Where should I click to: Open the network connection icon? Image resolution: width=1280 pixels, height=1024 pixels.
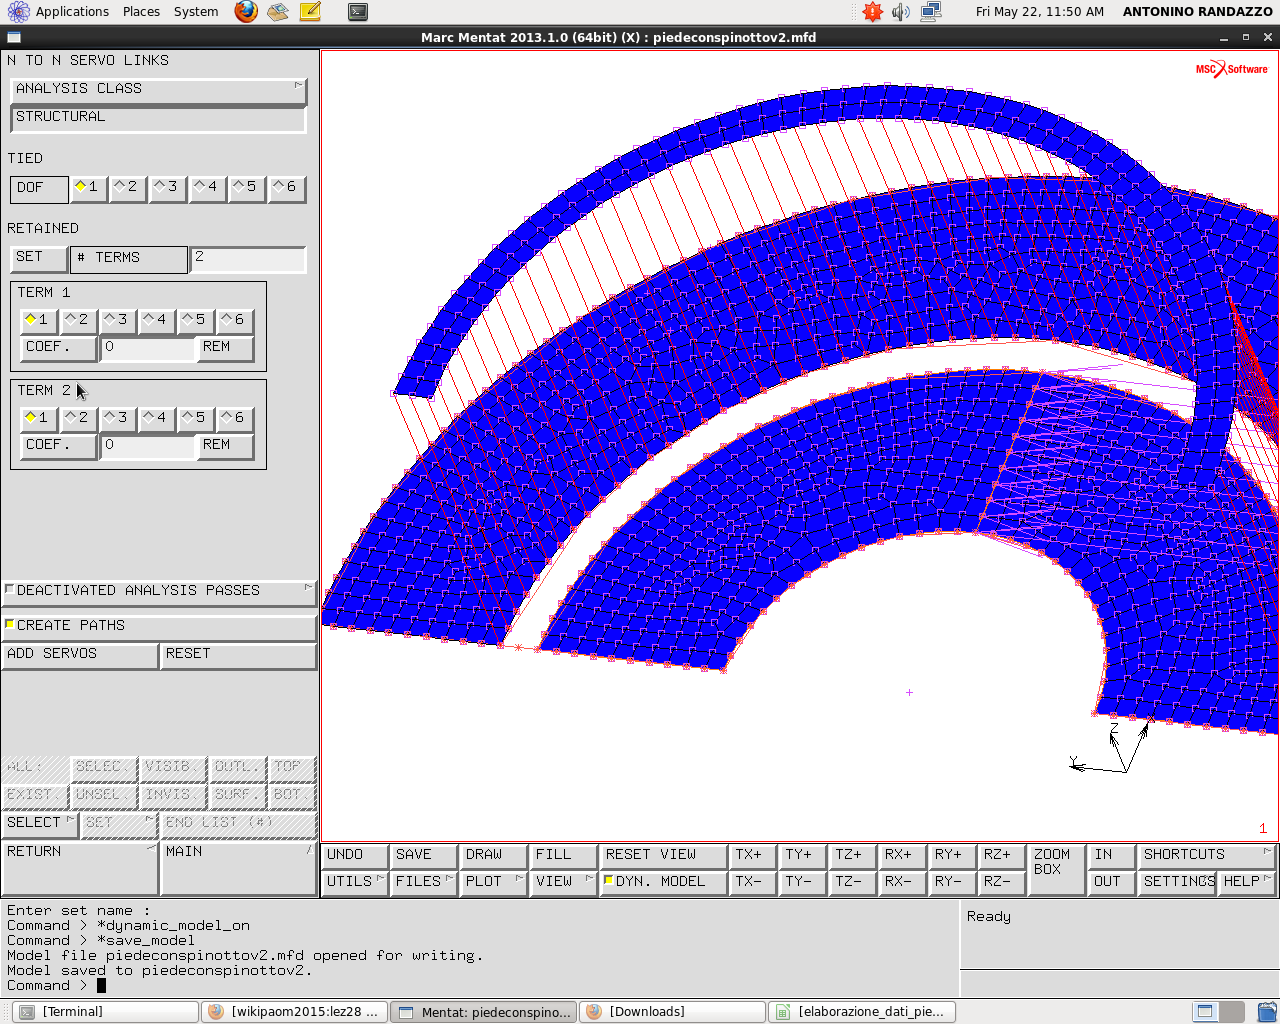(931, 12)
